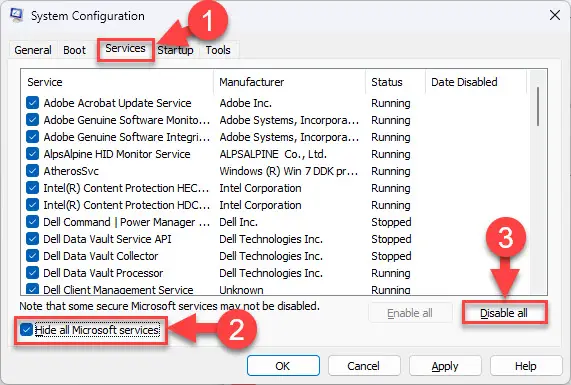
Task: Uncheck Adobe Genuine Software Monitor checkbox
Action: (x=32, y=120)
